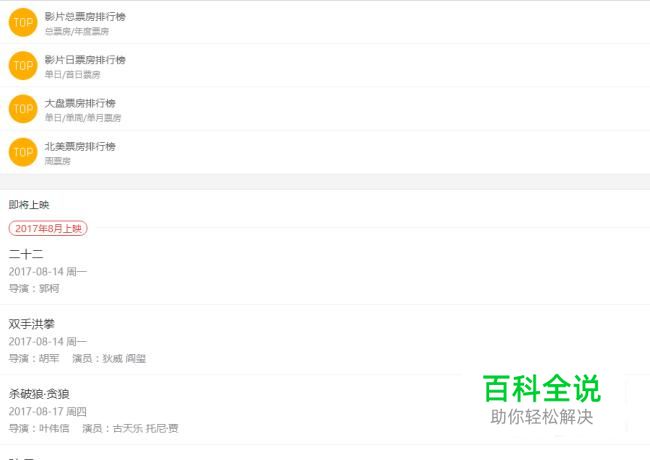Select the 单日/首日票房 subtitle
Image resolution: width=650 pixels, height=460 pixels.
(x=73, y=75)
